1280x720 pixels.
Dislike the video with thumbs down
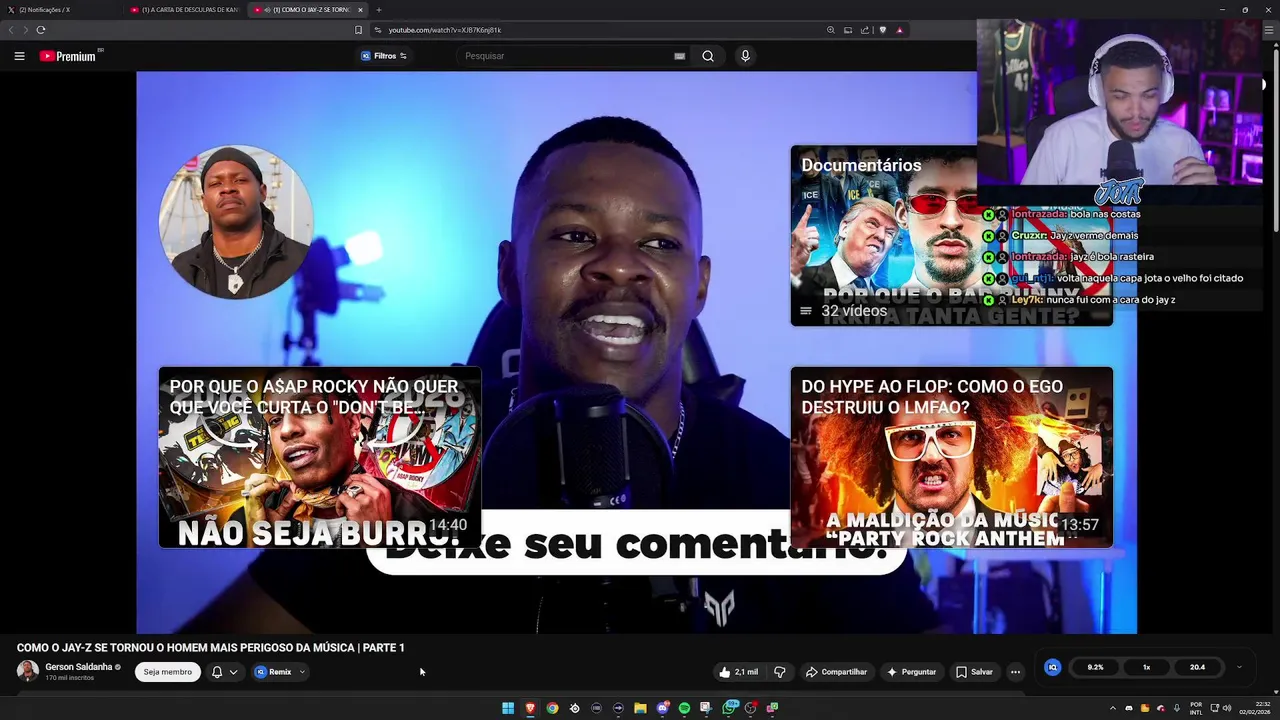780,672
